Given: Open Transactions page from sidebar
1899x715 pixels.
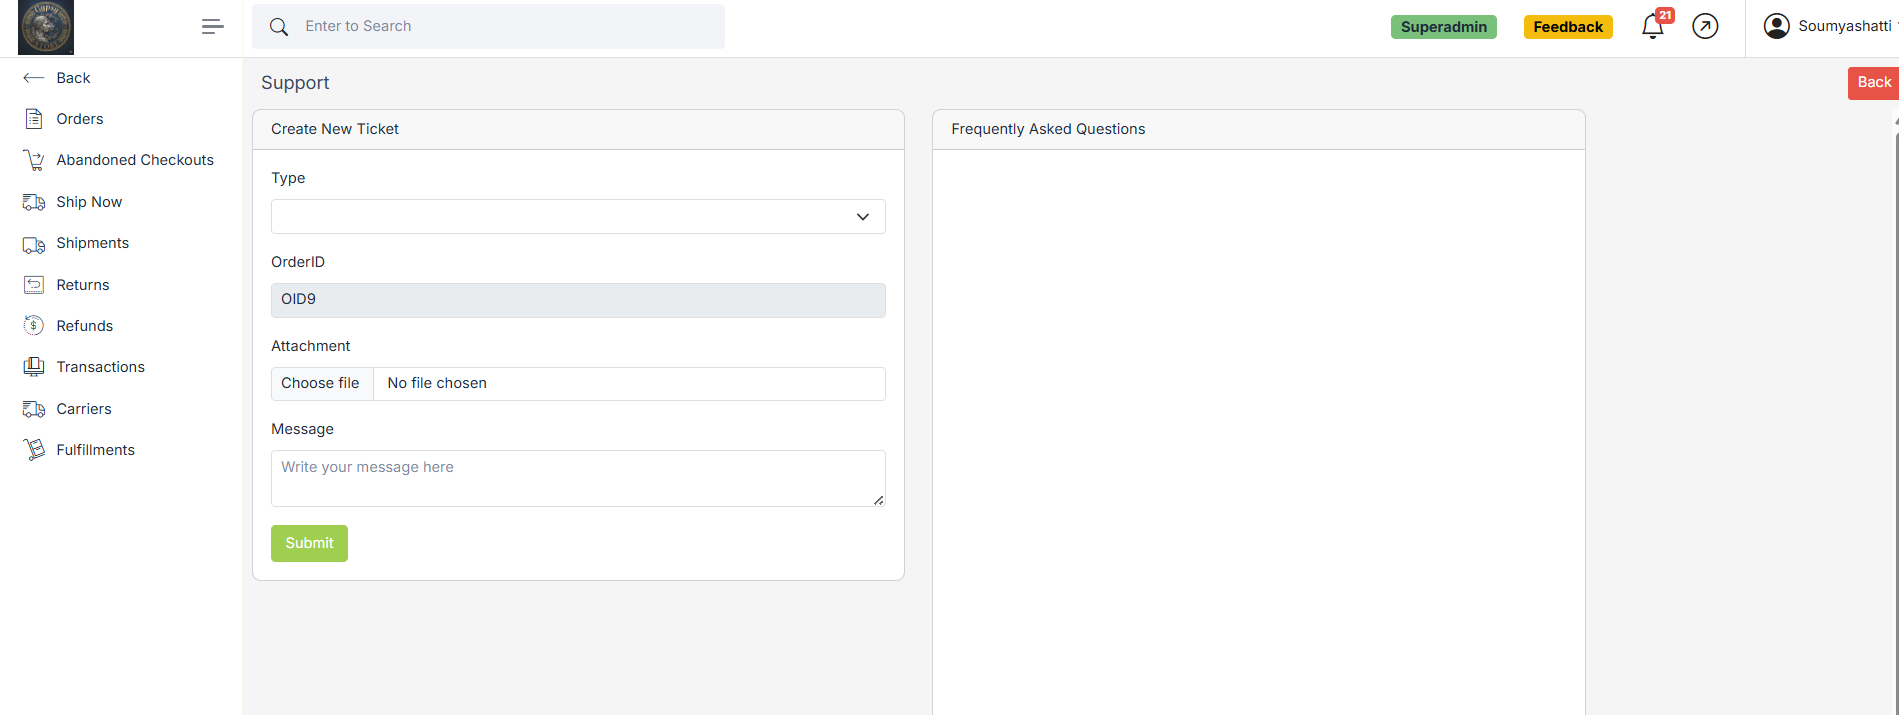Looking at the screenshot, I should pos(100,367).
